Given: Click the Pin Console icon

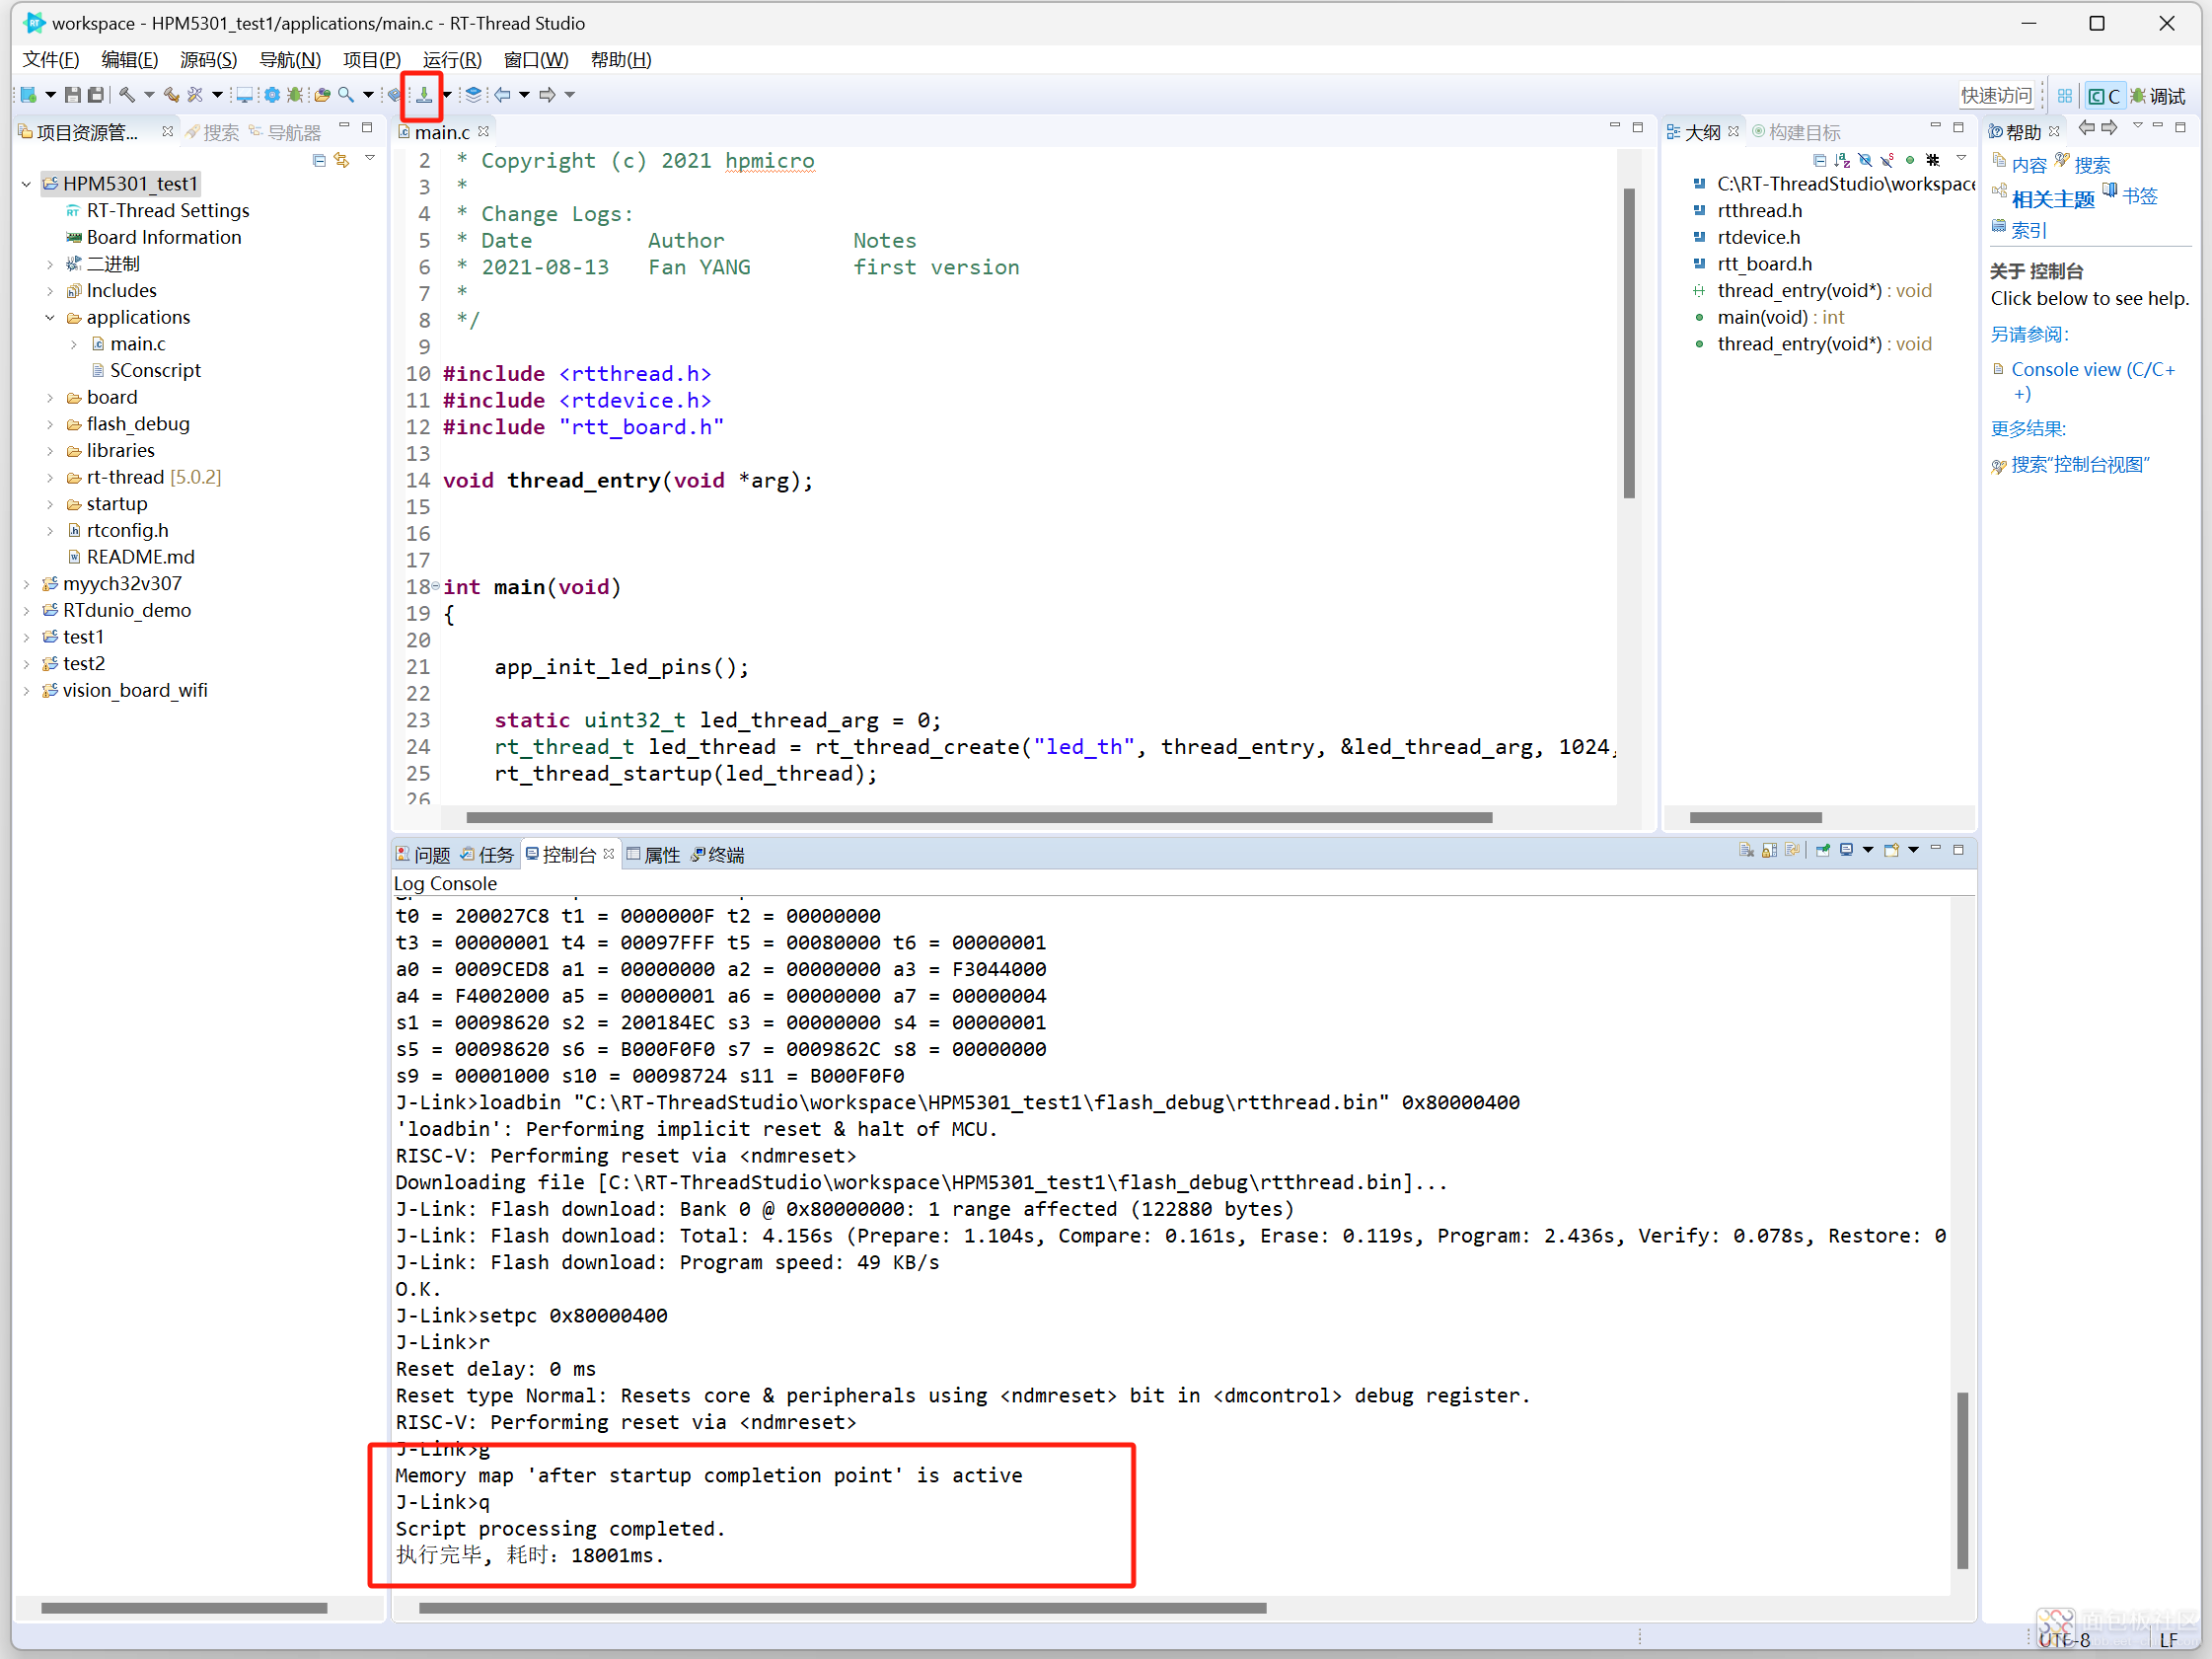Looking at the screenshot, I should coord(1823,850).
